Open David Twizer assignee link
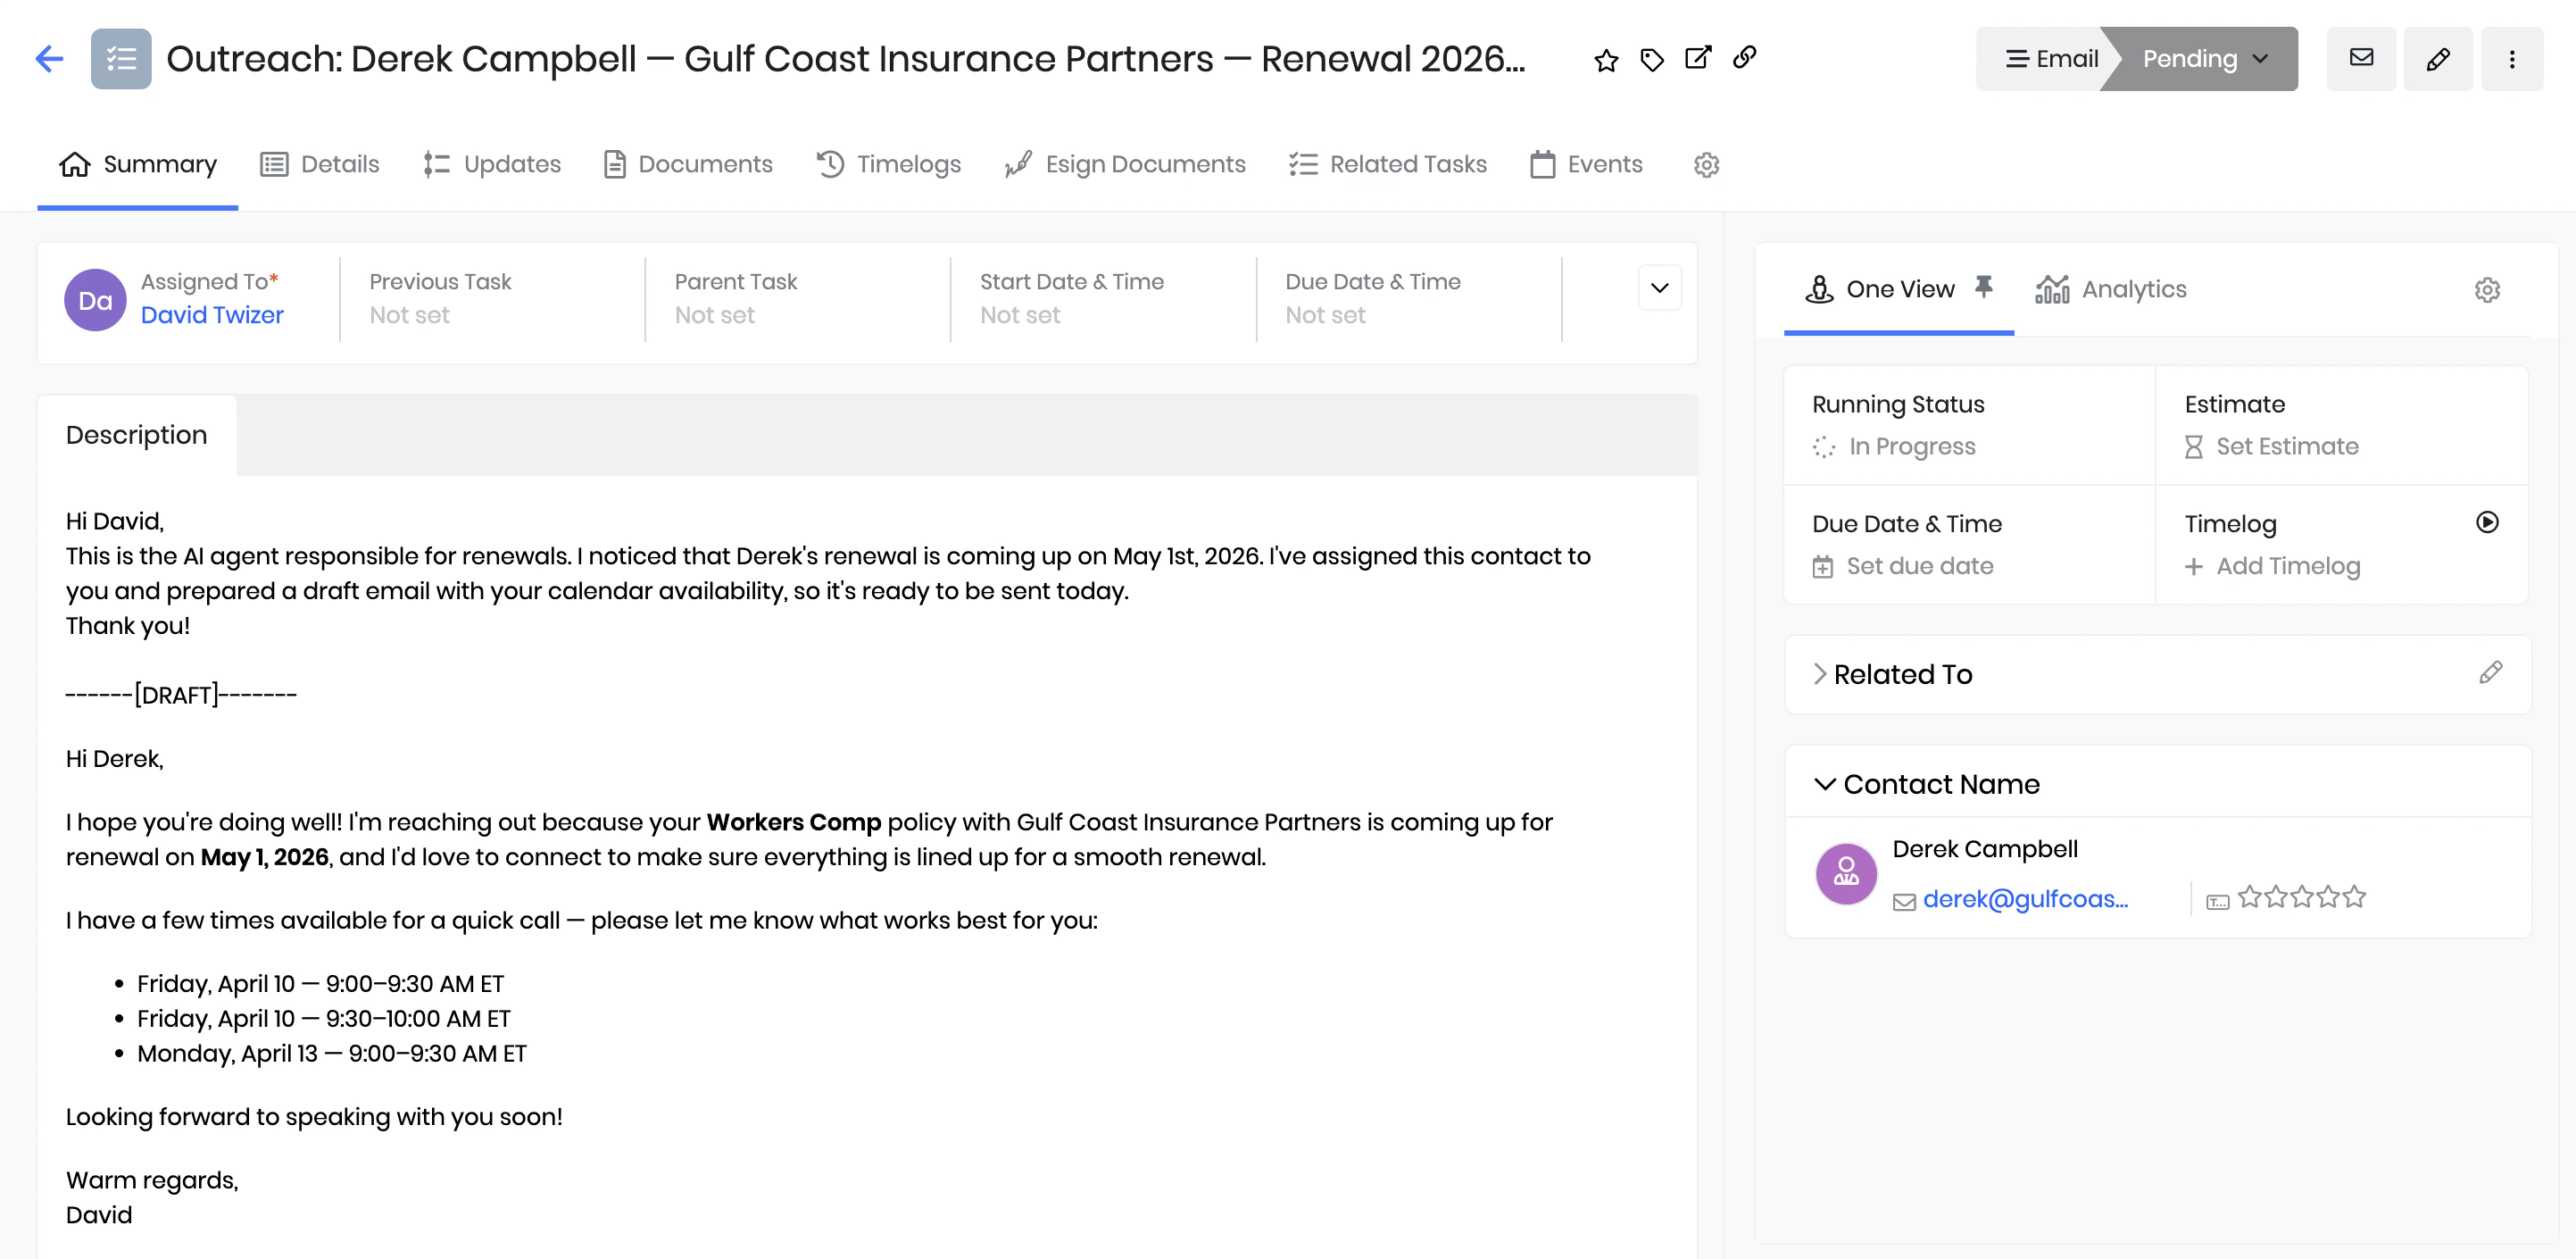2576x1259 pixels. coord(212,315)
